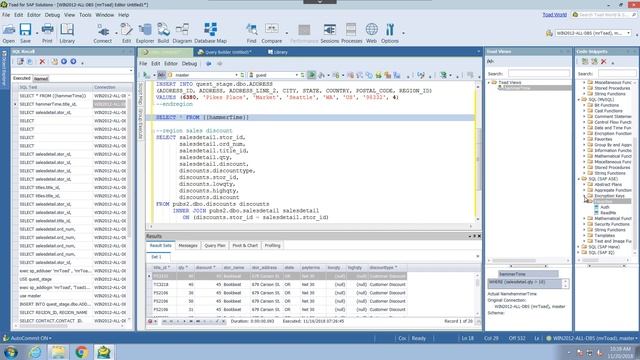Click the Print toolbar icon
The height and width of the screenshot is (360, 640).
click(47, 33)
